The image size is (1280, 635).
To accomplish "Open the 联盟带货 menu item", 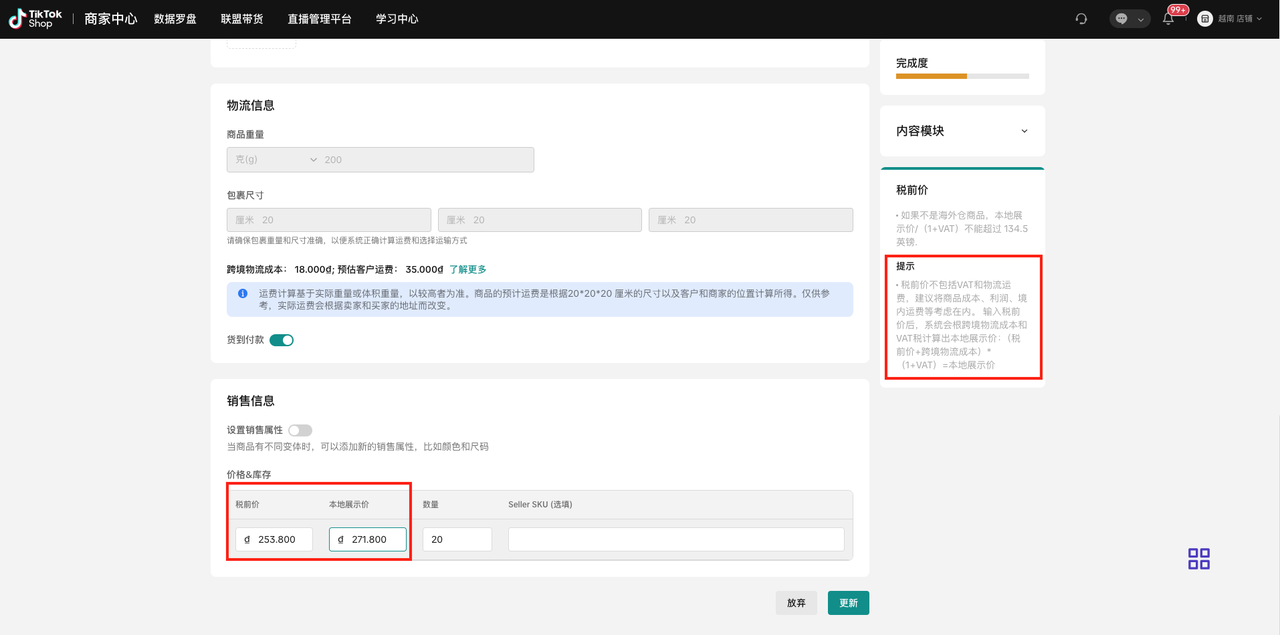I will point(242,19).
